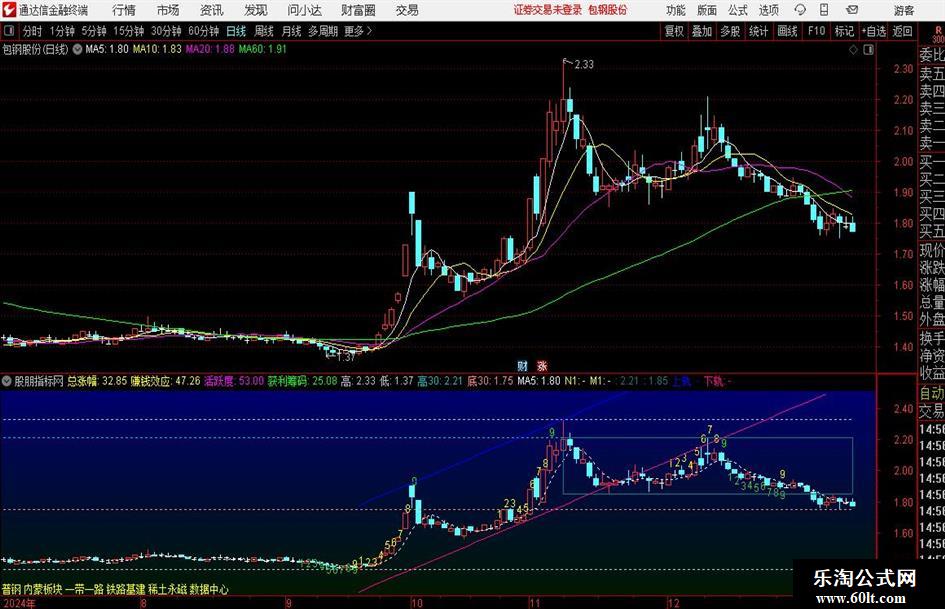This screenshot has width=945, height=609.
Task: Switch to the 60分钟 period tab
Action: coord(203,31)
